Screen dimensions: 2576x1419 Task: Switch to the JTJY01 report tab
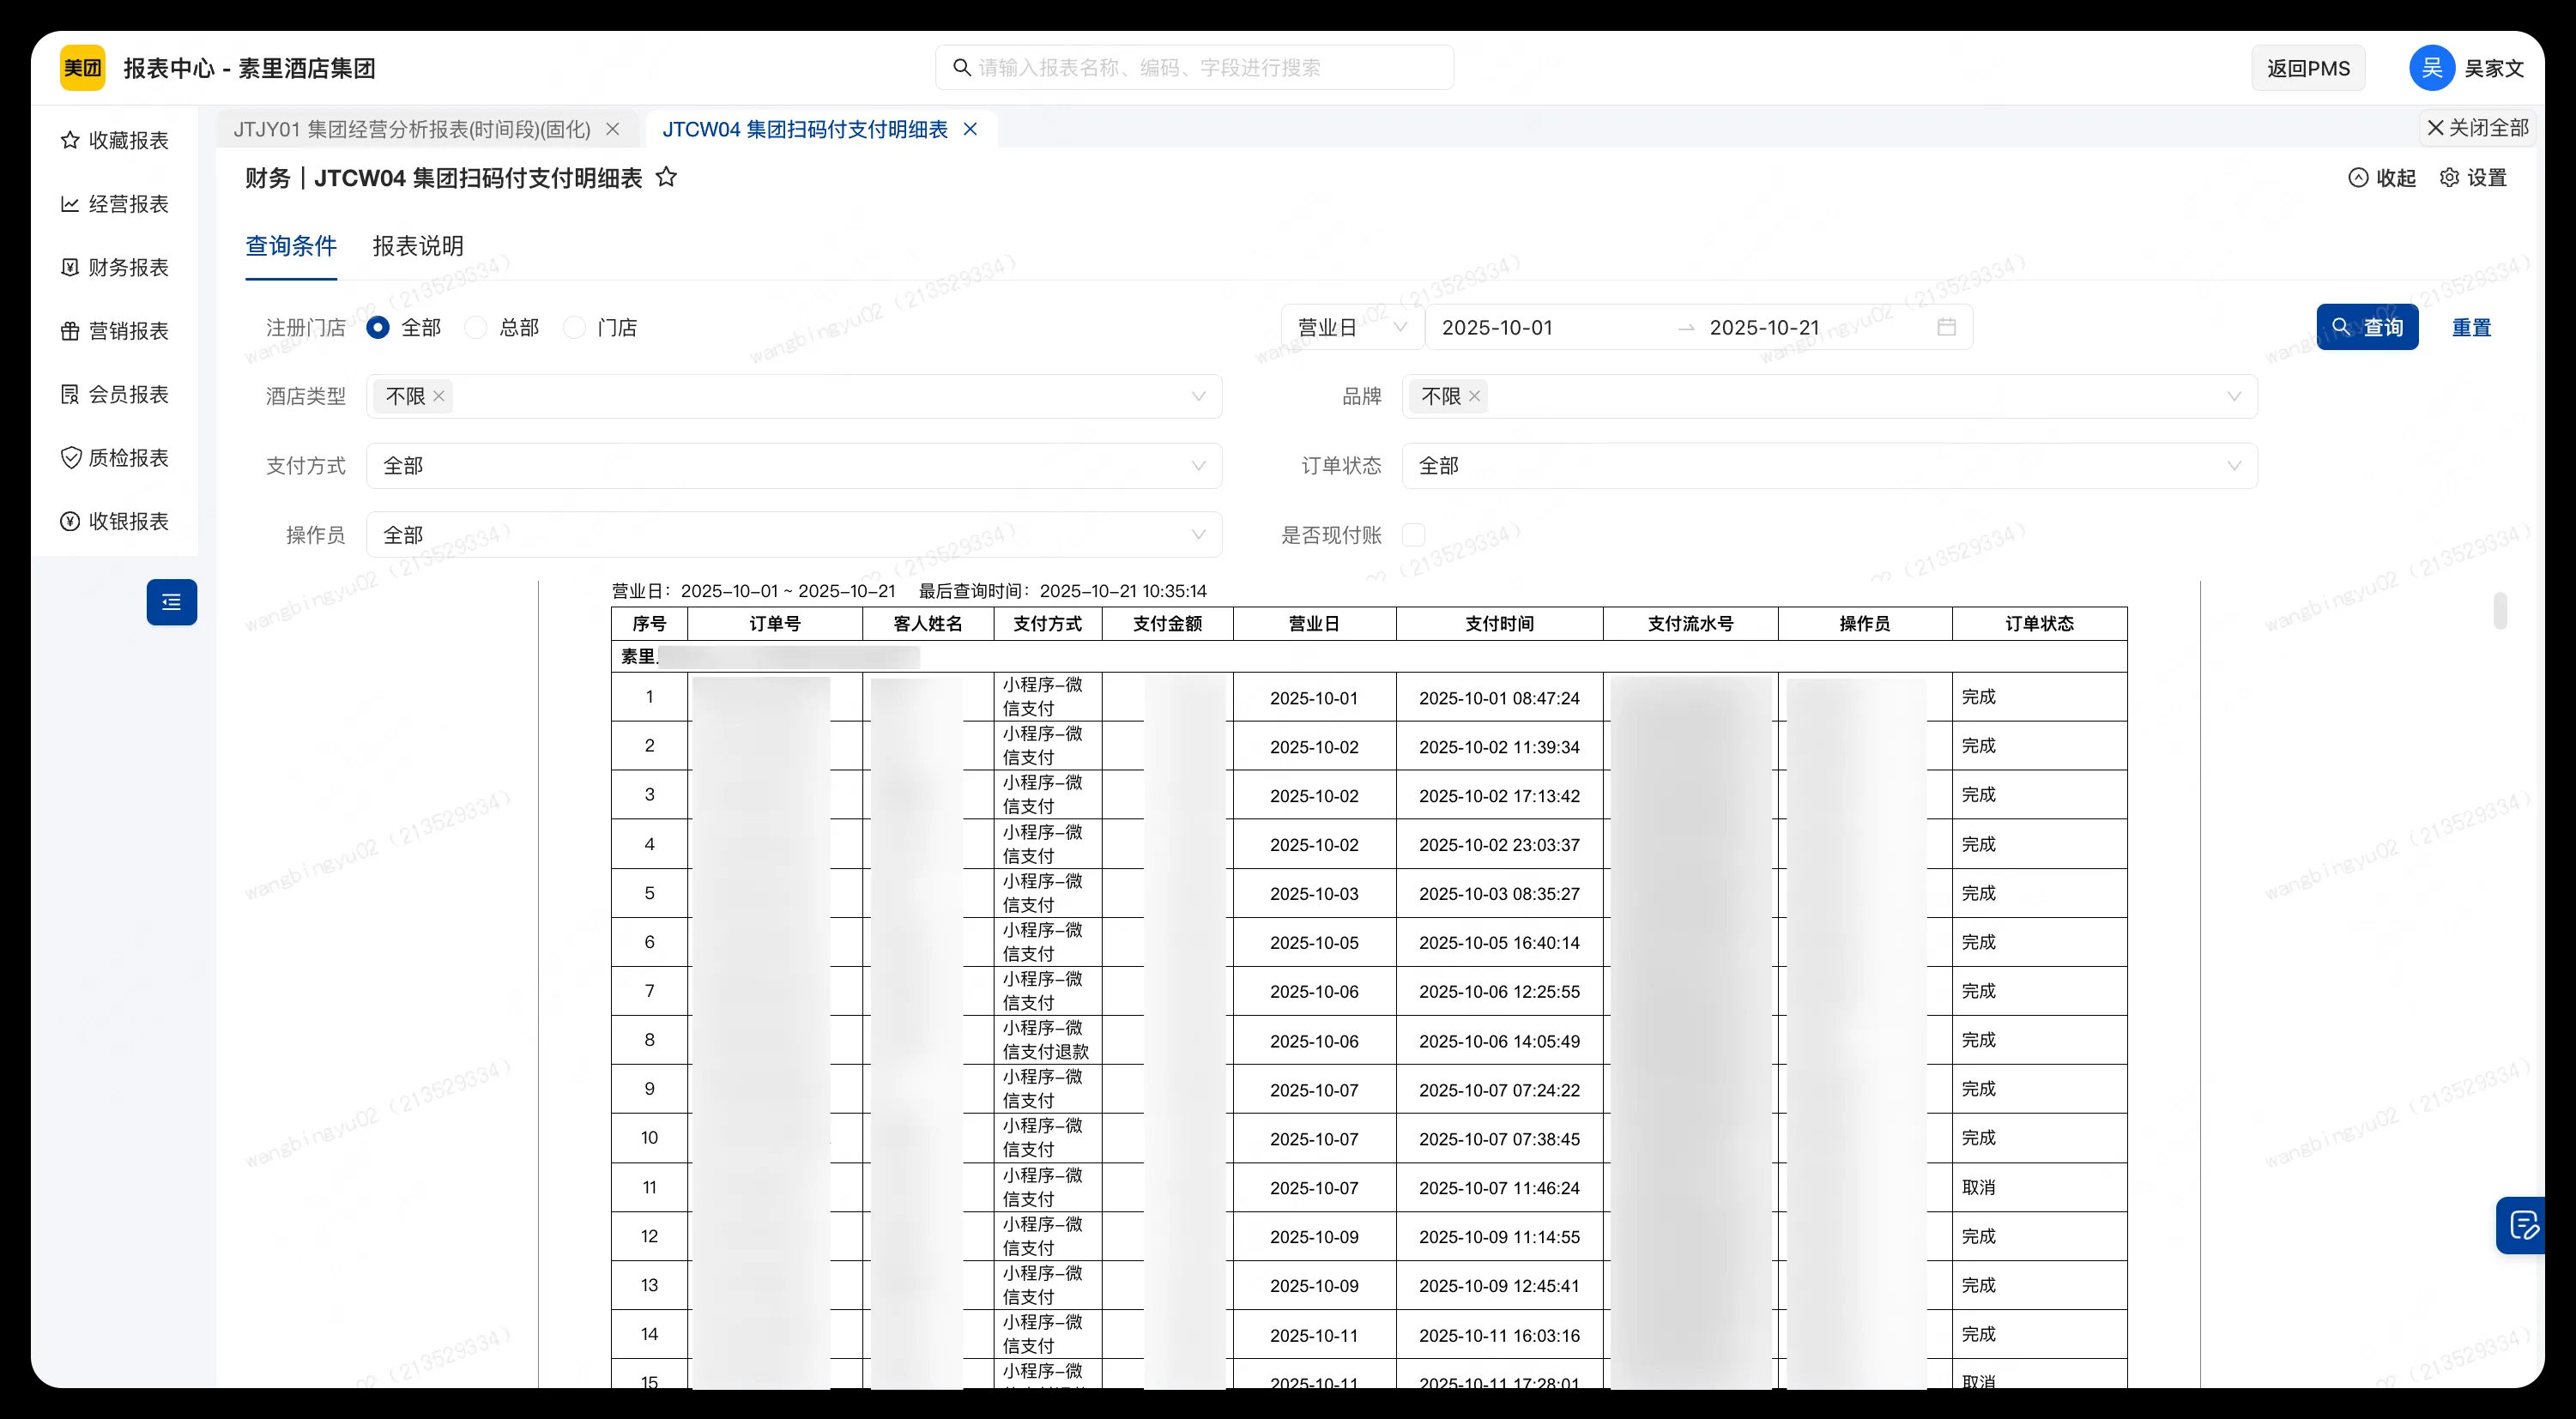(412, 129)
